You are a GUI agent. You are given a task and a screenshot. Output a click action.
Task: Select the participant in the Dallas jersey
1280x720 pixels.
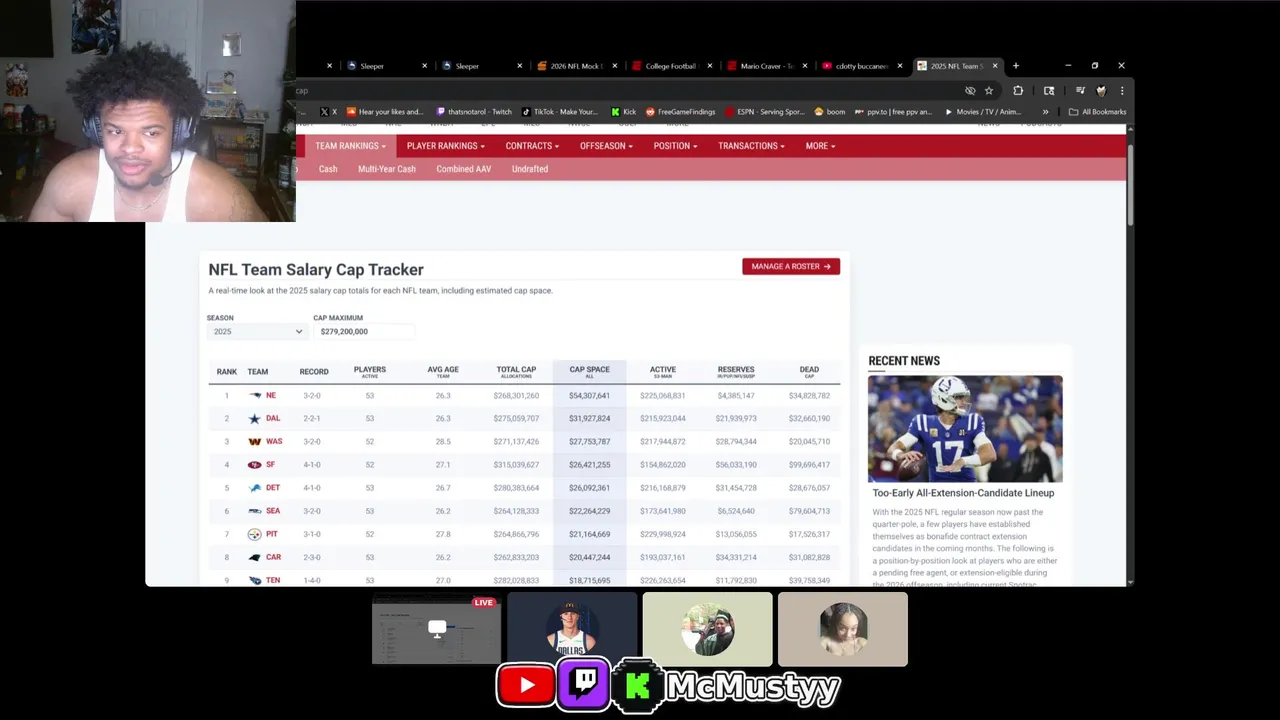click(572, 629)
